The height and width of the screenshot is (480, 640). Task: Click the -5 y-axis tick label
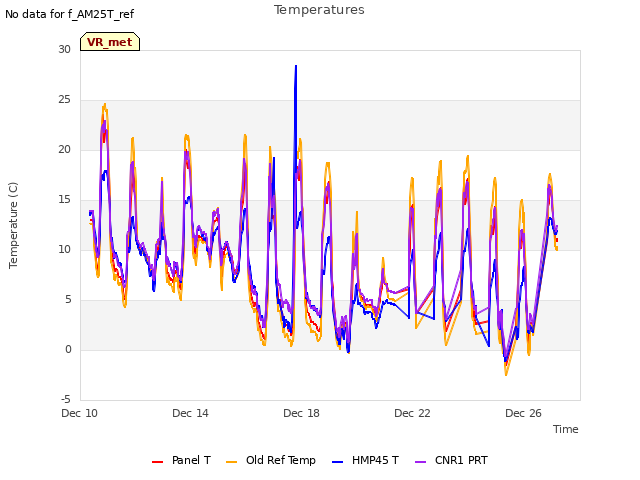coord(66,399)
